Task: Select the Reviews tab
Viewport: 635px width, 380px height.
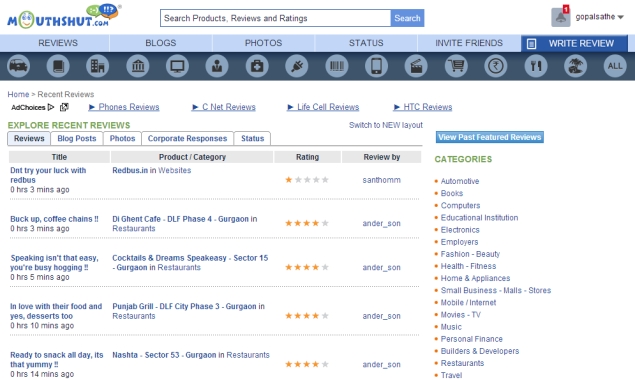Action: [x=29, y=139]
